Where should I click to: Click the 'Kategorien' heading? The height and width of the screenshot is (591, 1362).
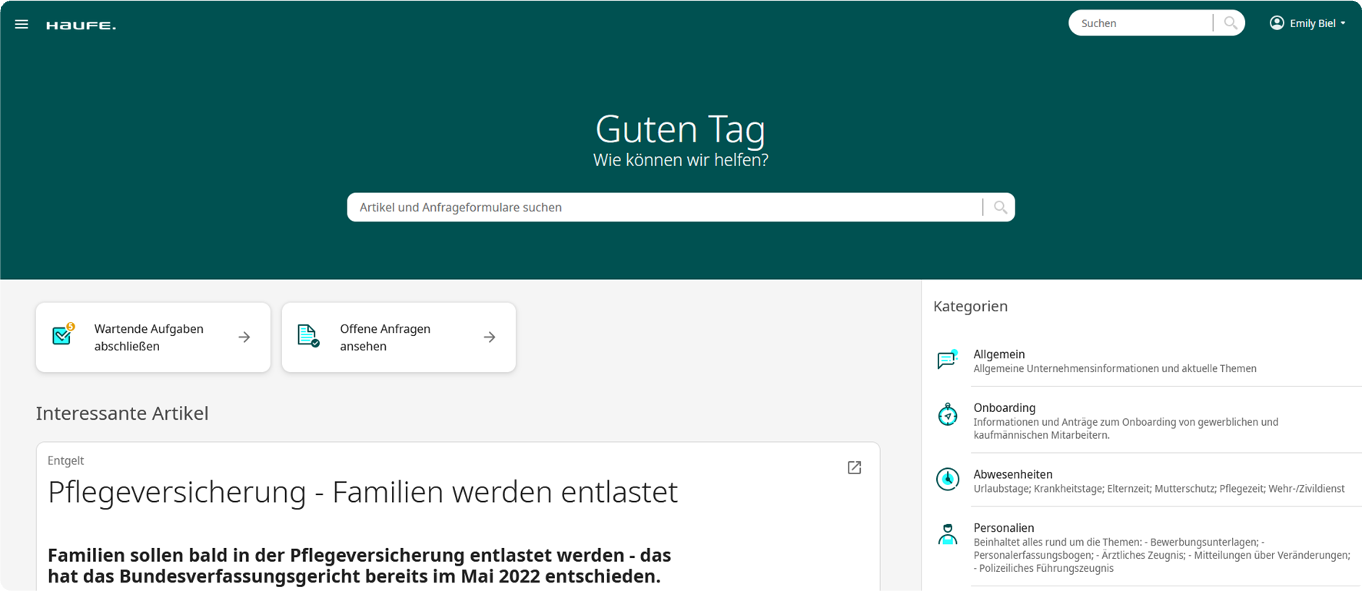pos(970,306)
